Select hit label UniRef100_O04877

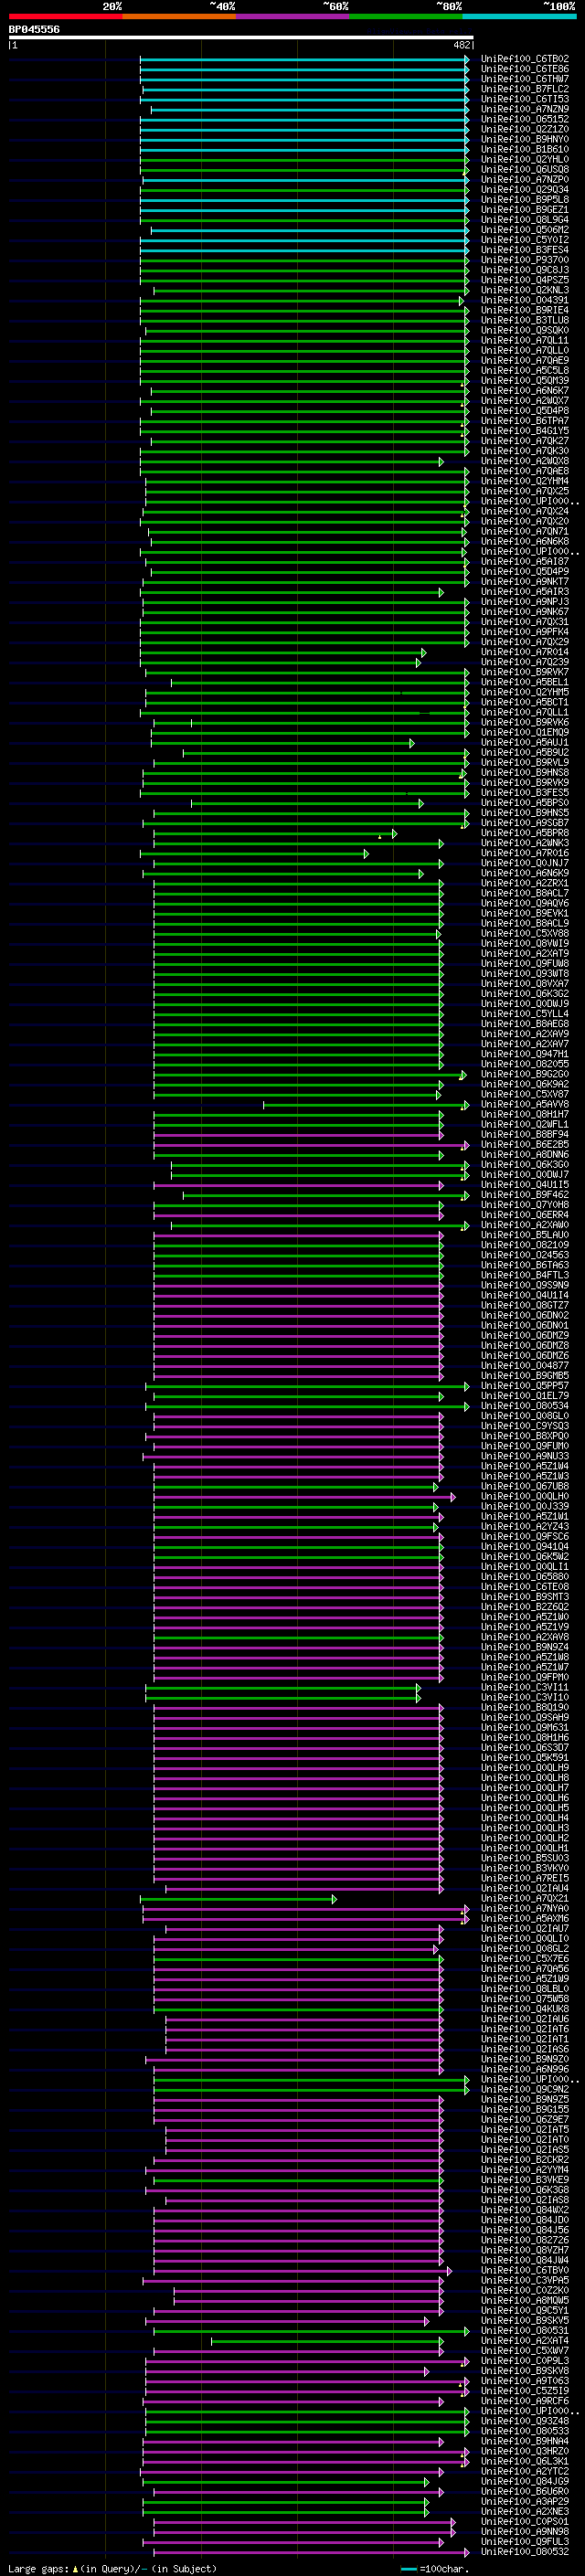[x=525, y=1365]
